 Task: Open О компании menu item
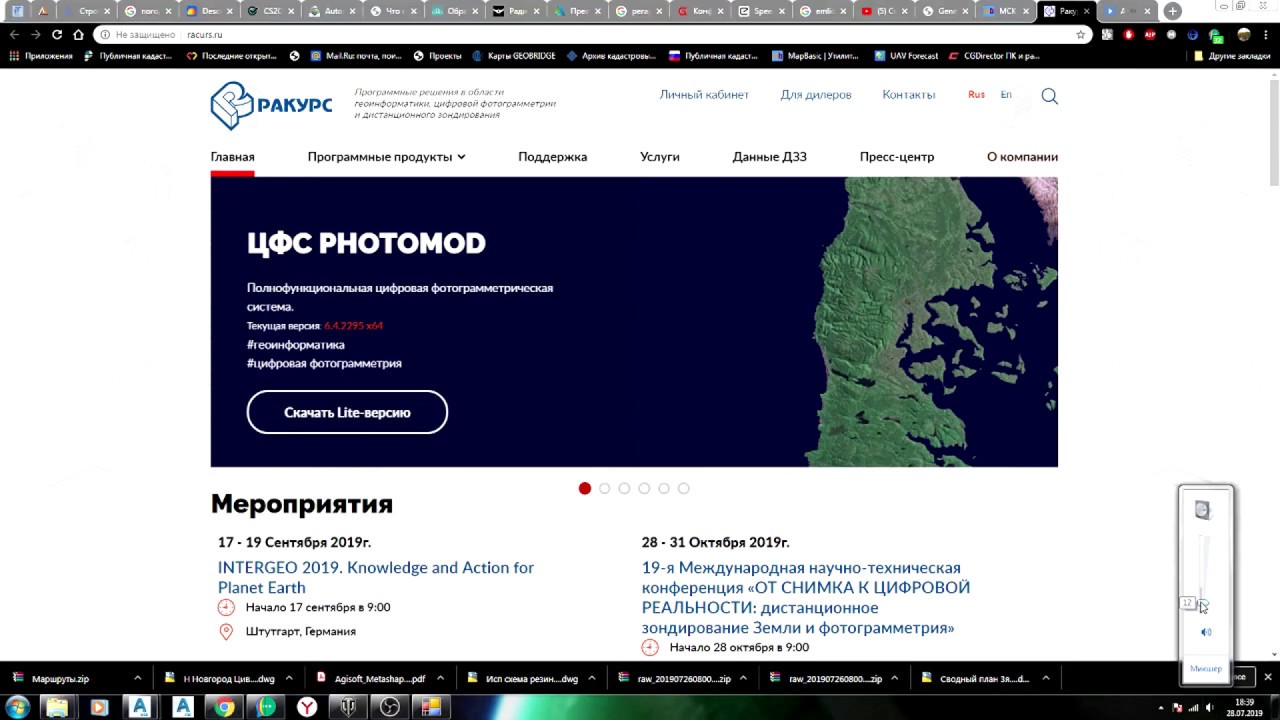coord(1022,157)
